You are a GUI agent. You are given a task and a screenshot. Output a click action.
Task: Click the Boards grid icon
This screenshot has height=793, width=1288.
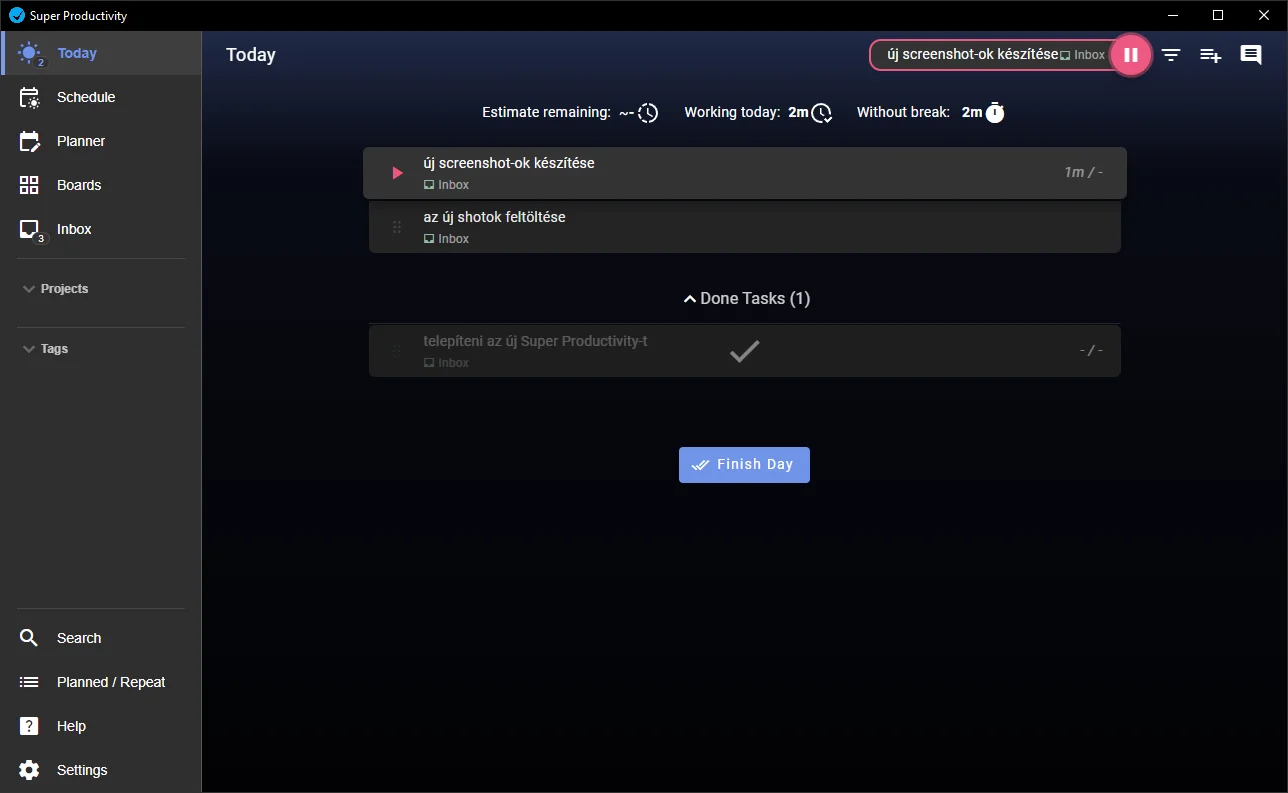pyautogui.click(x=29, y=185)
